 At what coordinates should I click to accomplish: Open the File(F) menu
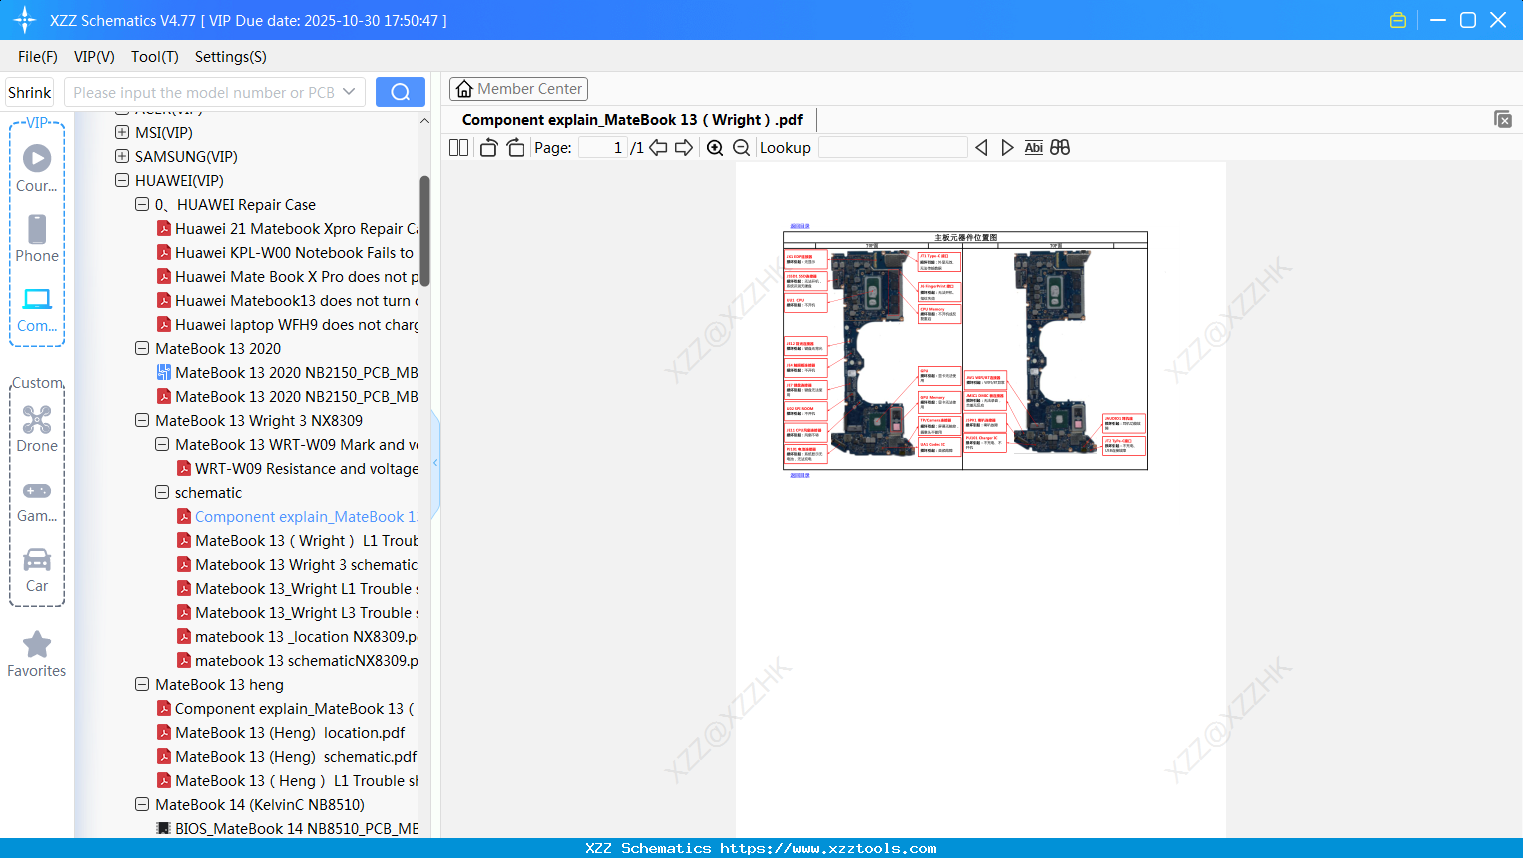point(38,57)
